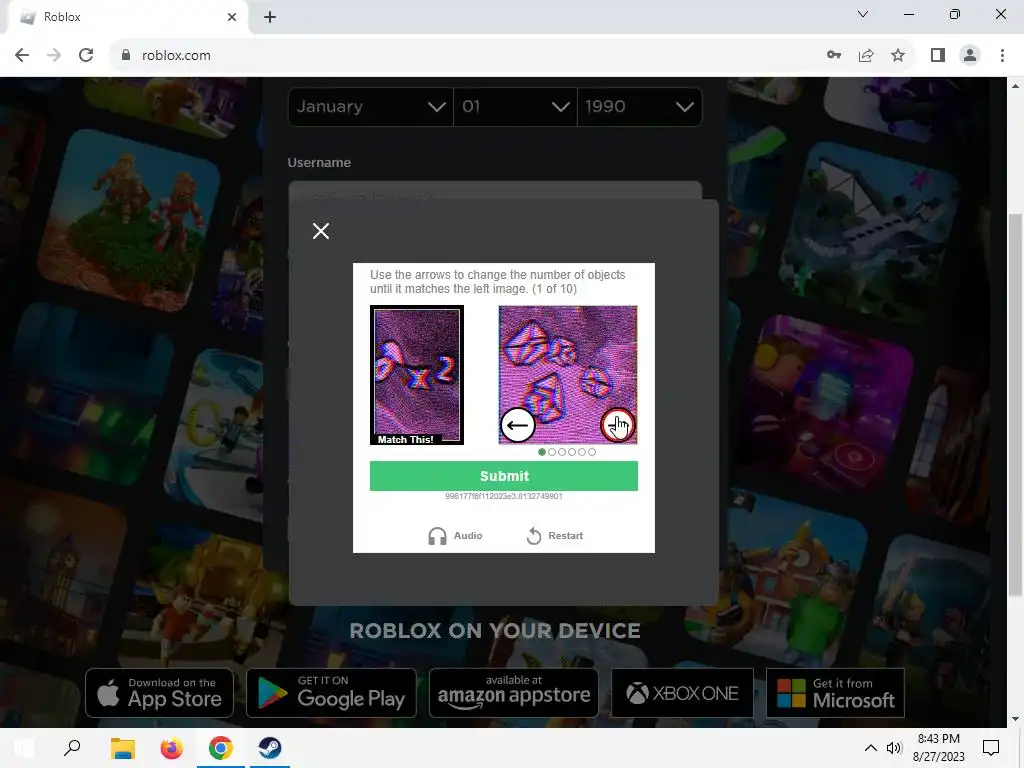Close the captcha dialog with the X
This screenshot has width=1024, height=768.
[321, 231]
